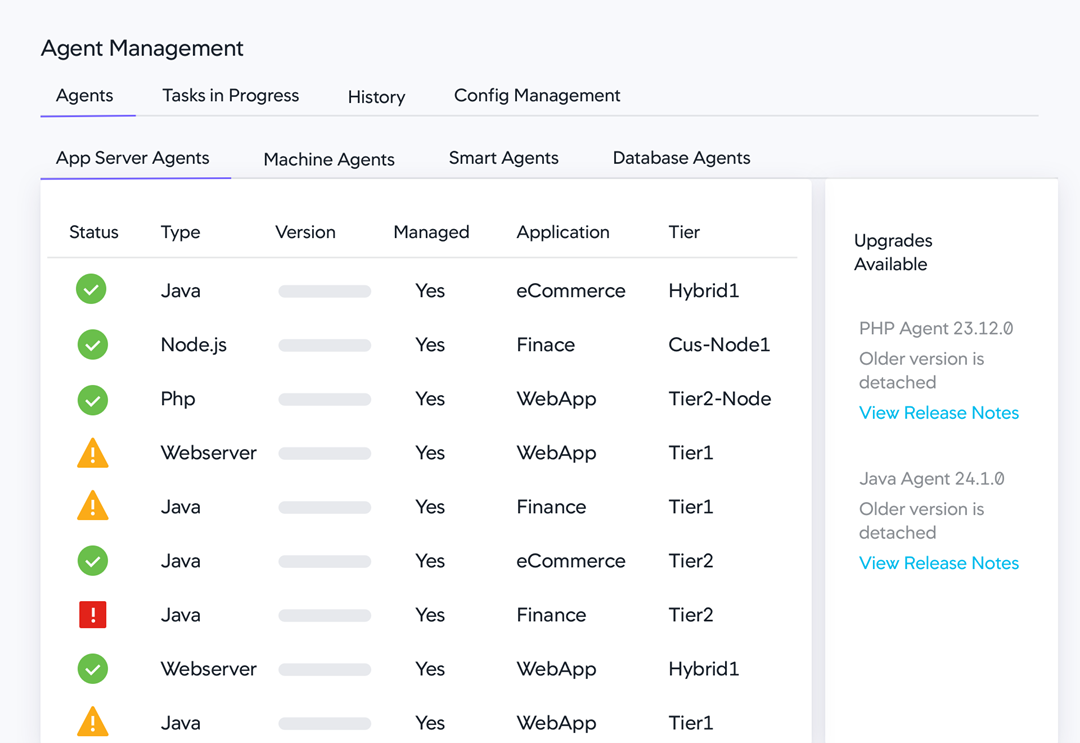This screenshot has height=743, width=1080.
Task: View Release Notes for Java Agent 24.1.0
Action: coord(938,563)
